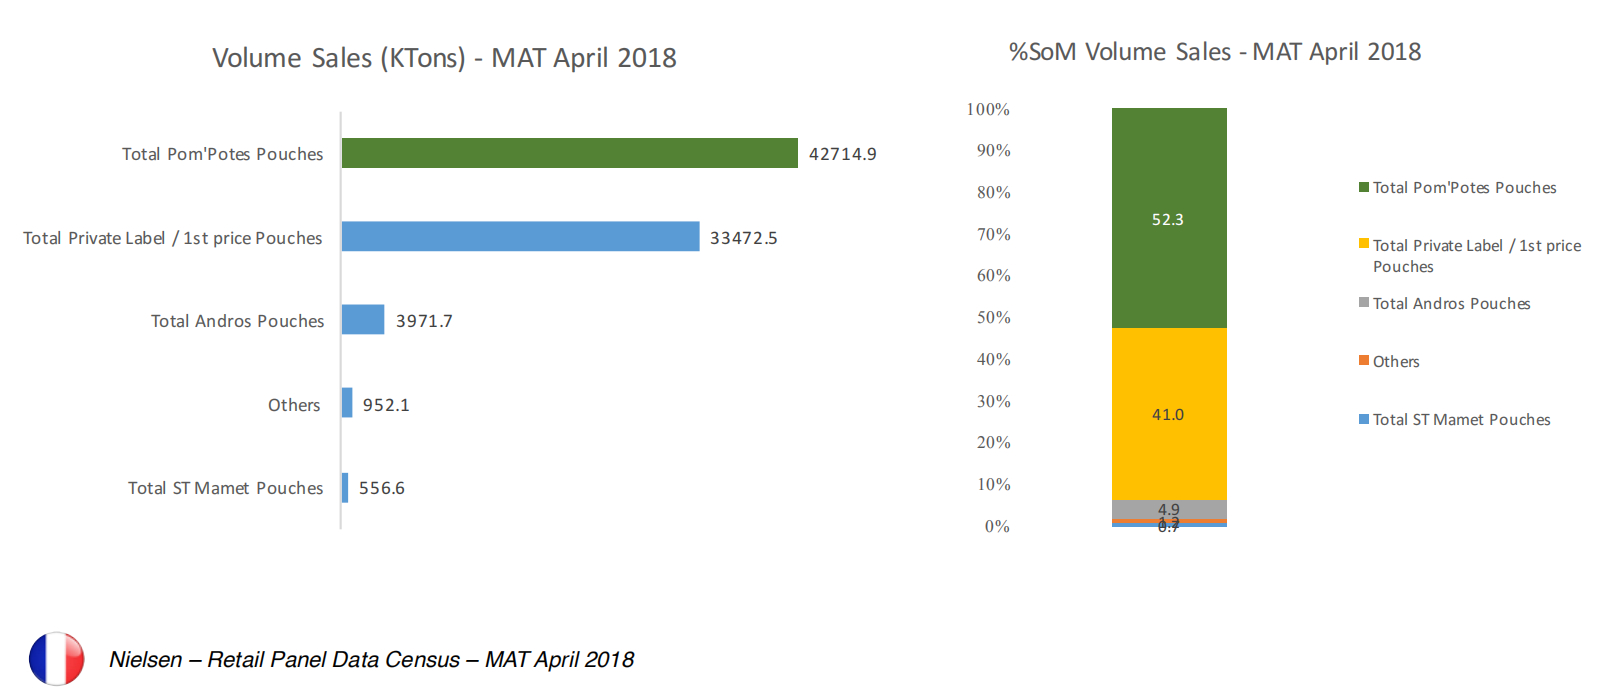Click the '90%' axis tick label
This screenshot has height=693, width=1610.
tap(994, 150)
